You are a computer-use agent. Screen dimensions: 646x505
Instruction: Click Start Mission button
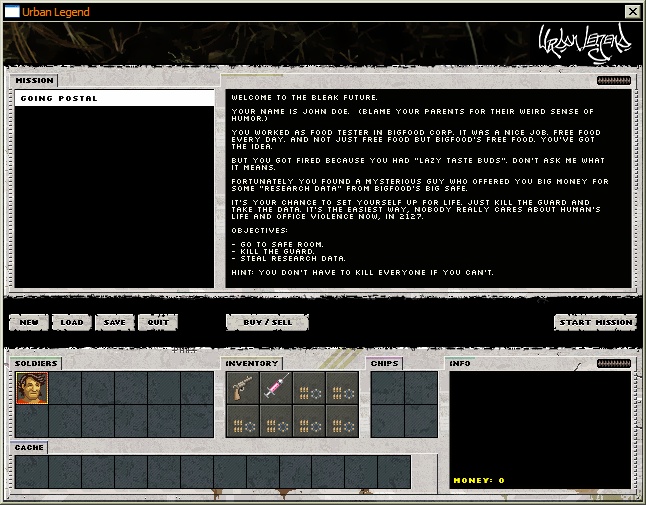pos(595,323)
